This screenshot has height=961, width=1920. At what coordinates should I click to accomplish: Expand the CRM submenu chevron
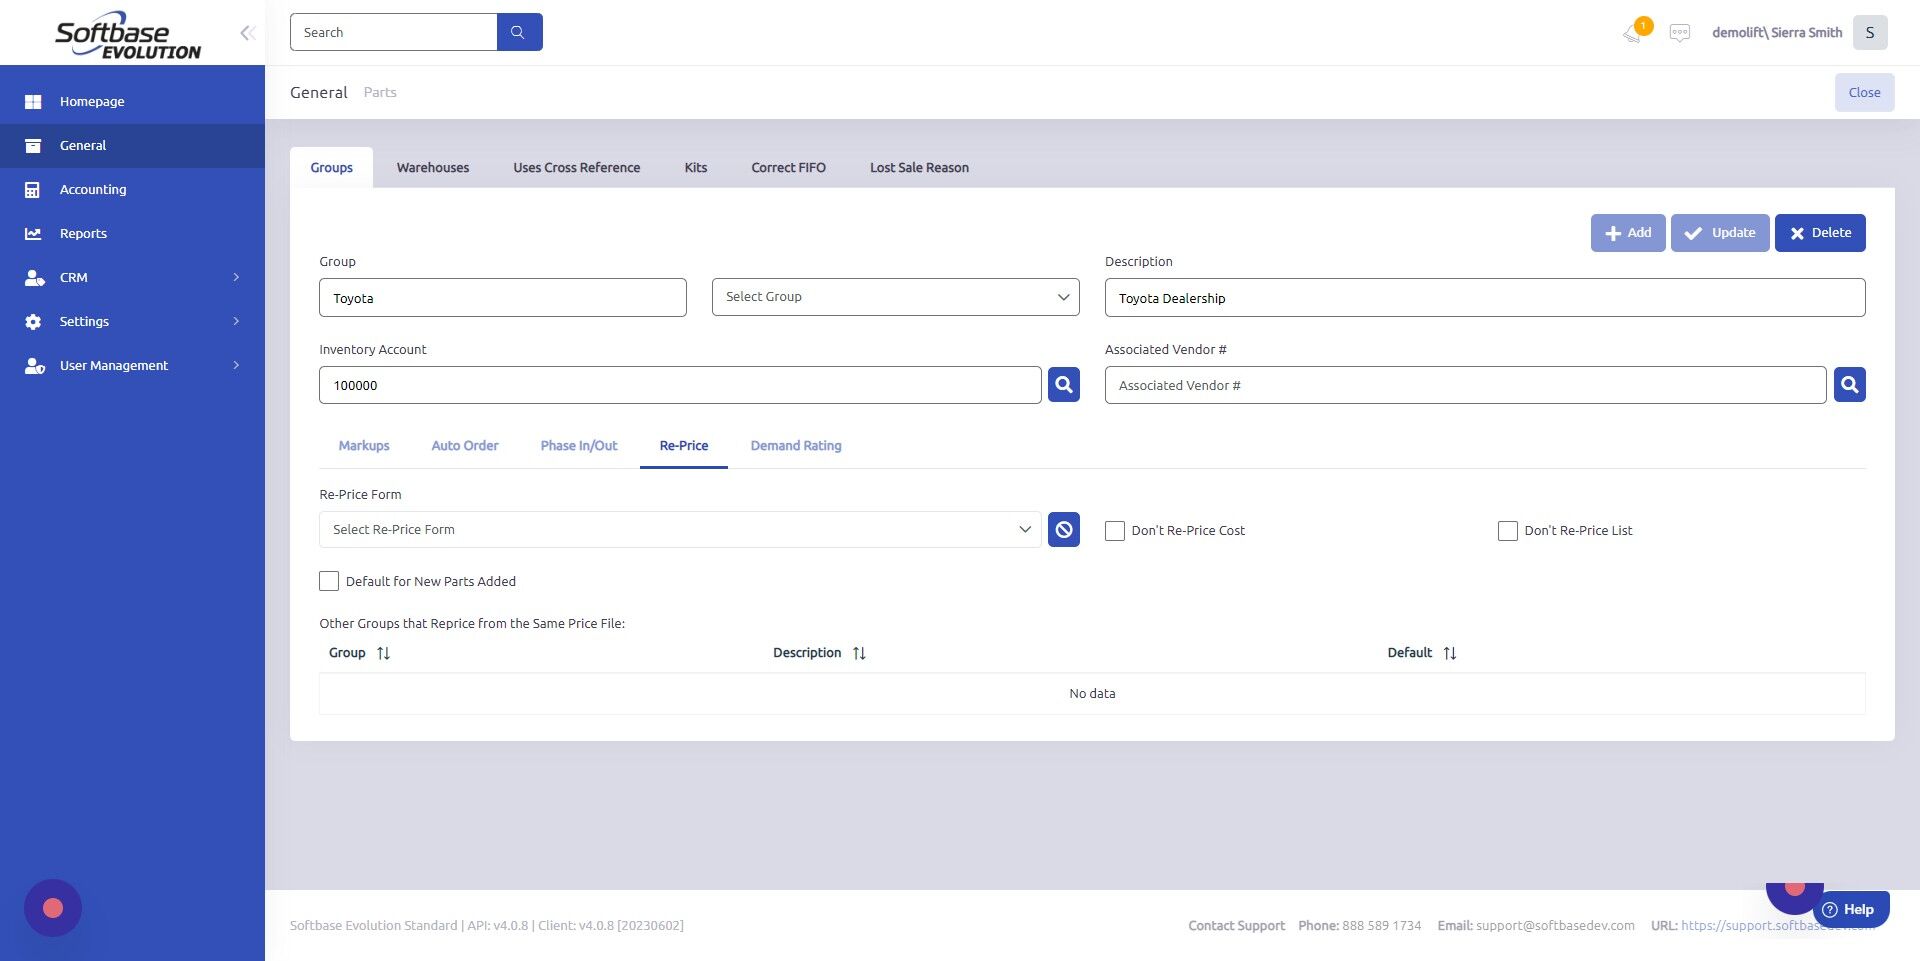pos(236,277)
